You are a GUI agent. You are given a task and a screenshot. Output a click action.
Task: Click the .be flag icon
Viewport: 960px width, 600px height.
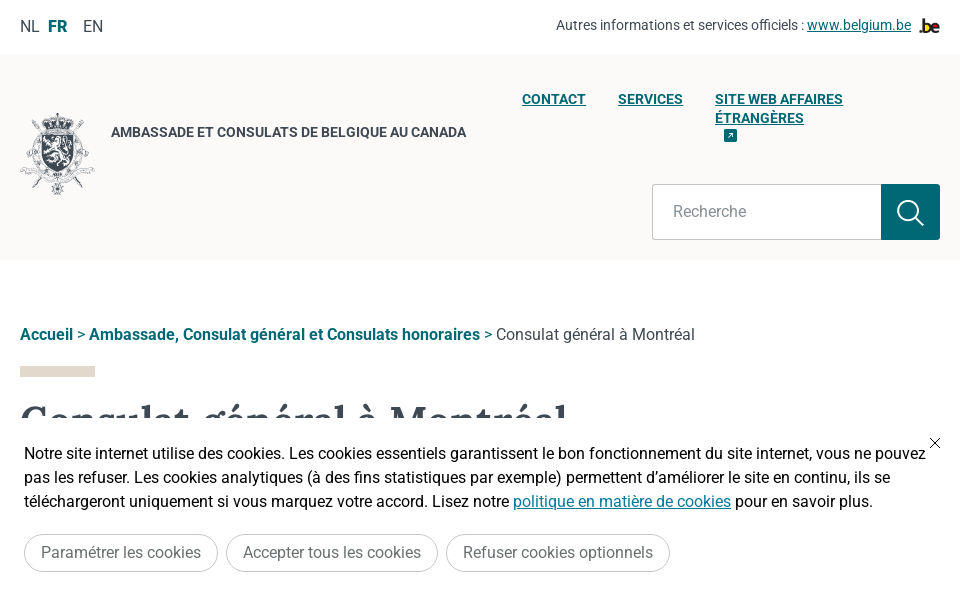pyautogui.click(x=929, y=26)
